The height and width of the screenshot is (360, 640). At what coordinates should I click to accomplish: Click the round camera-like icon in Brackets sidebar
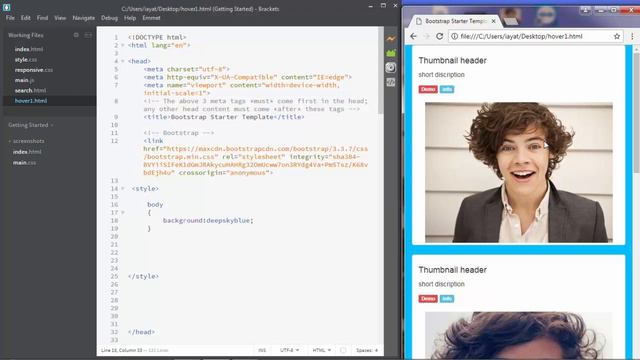(391, 67)
